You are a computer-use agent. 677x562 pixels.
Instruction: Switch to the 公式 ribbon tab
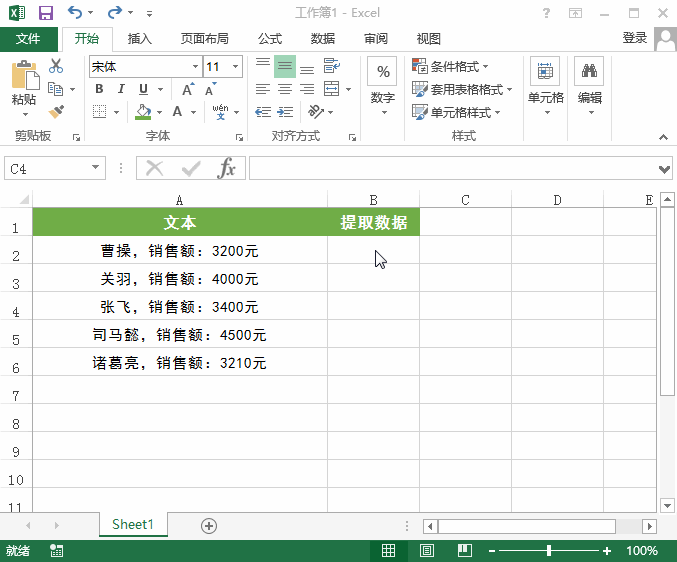click(x=270, y=39)
